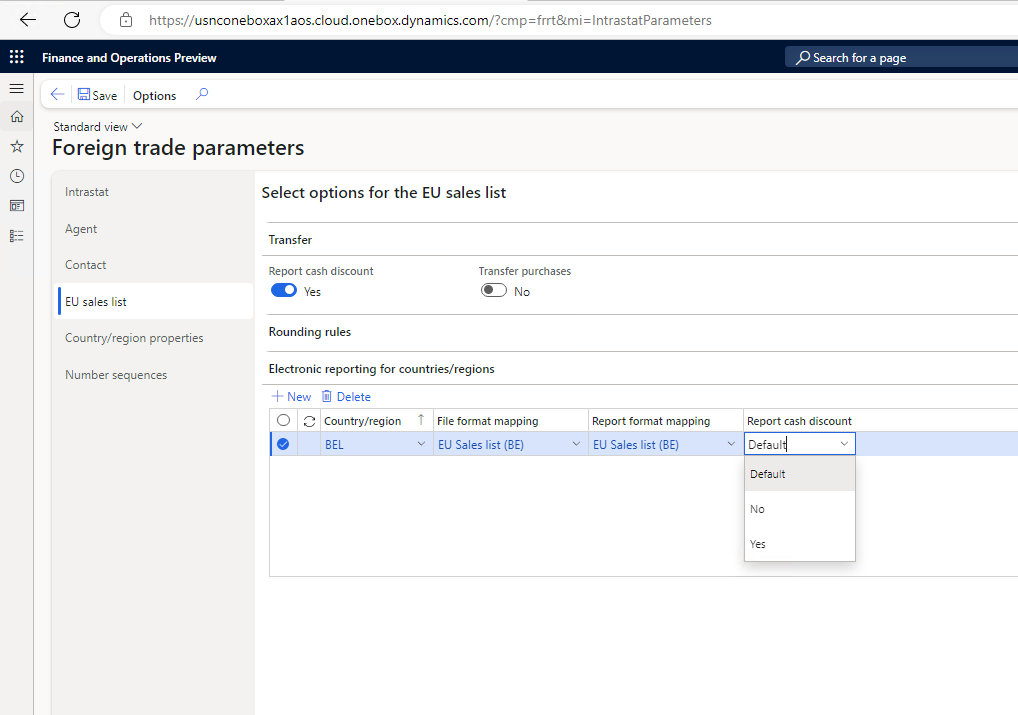Open Report format mapping dropdown arrow
Screen dimensions: 1018x715
coord(731,444)
